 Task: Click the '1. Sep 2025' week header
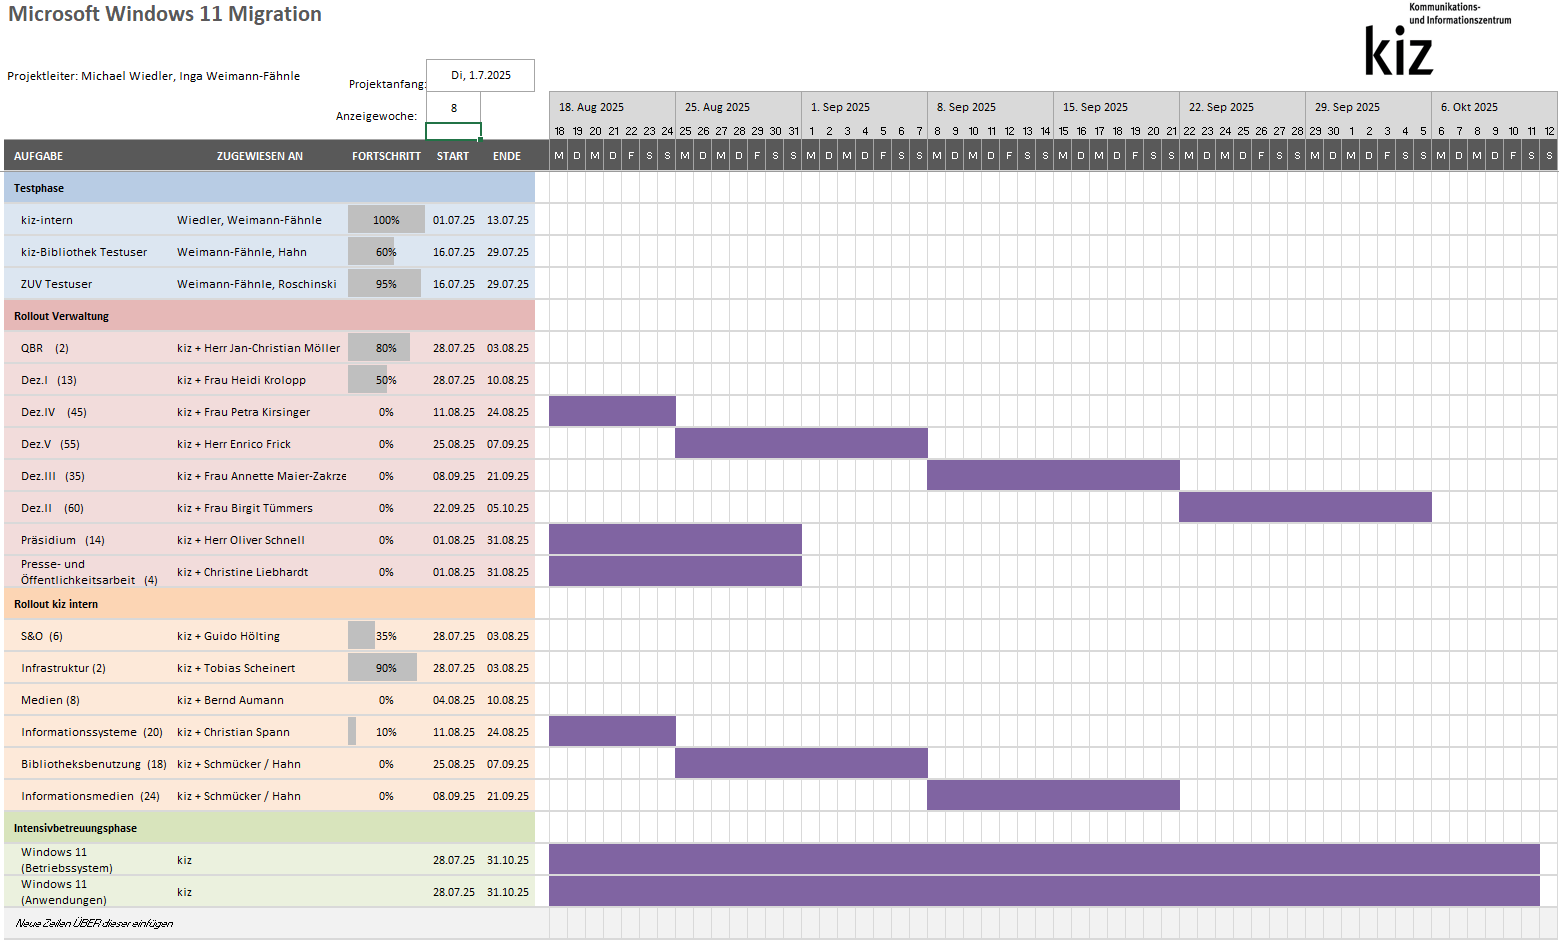coord(864,107)
